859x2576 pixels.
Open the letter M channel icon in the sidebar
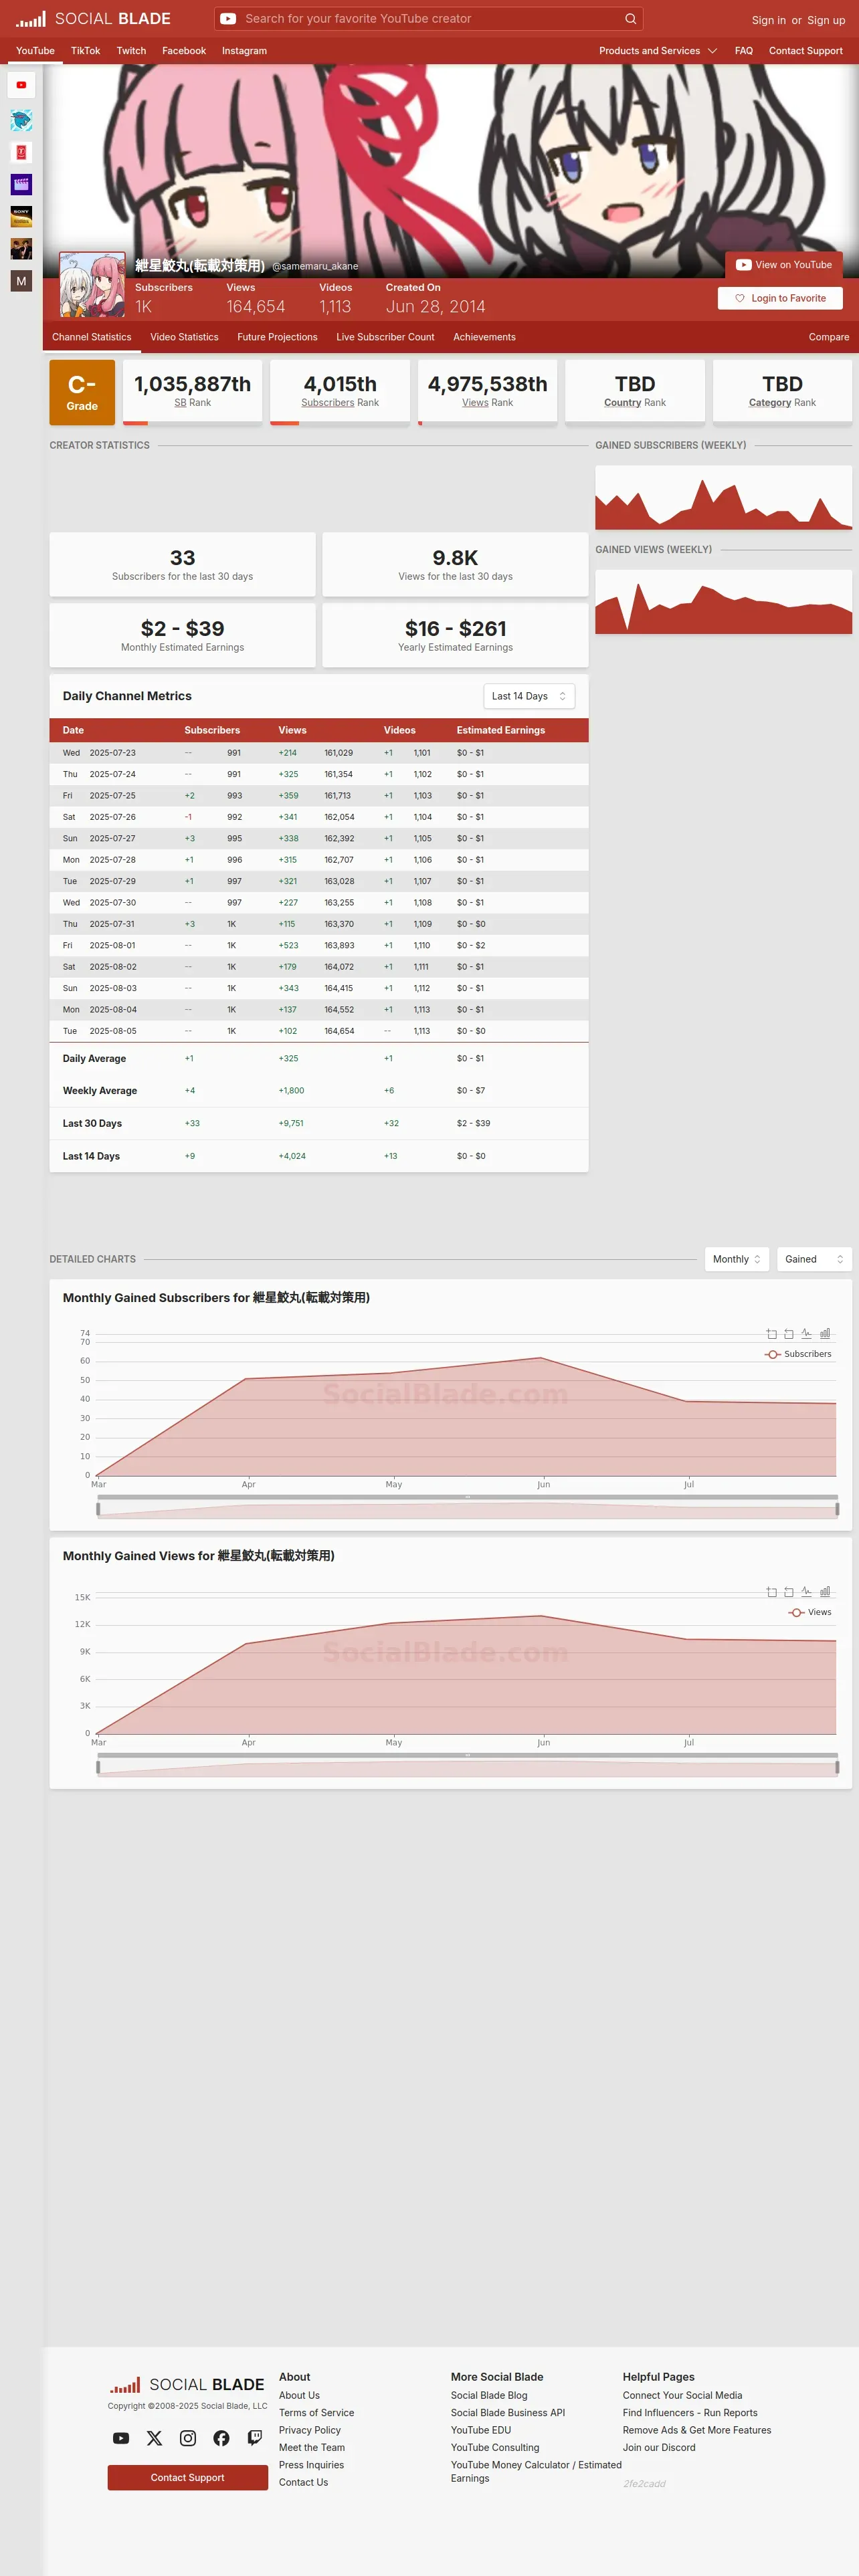point(21,281)
